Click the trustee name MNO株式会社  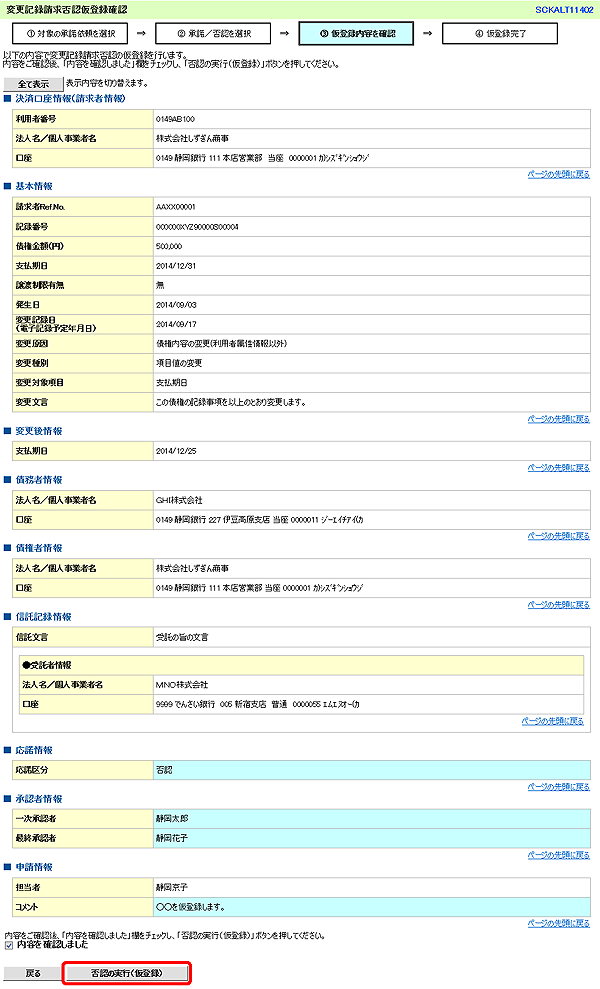[182, 685]
